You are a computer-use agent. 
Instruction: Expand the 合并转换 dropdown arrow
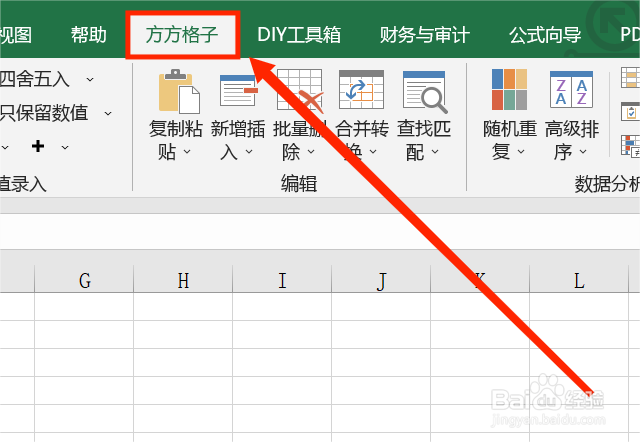click(x=373, y=152)
